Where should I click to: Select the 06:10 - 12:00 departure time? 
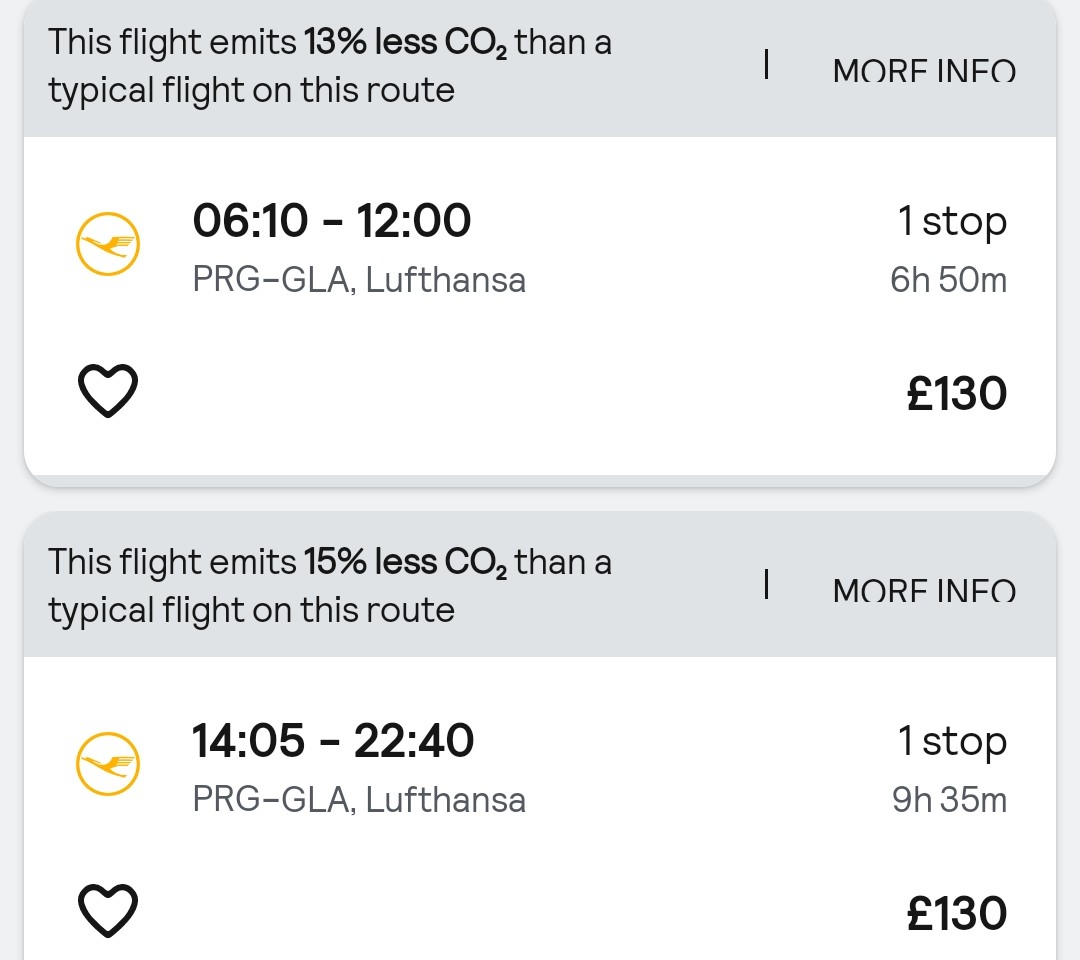[331, 221]
